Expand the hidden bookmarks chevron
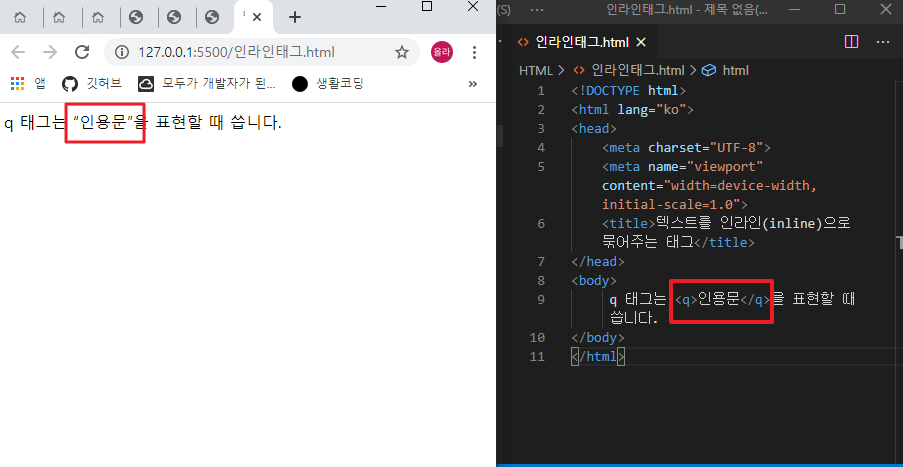This screenshot has width=903, height=467. (473, 84)
